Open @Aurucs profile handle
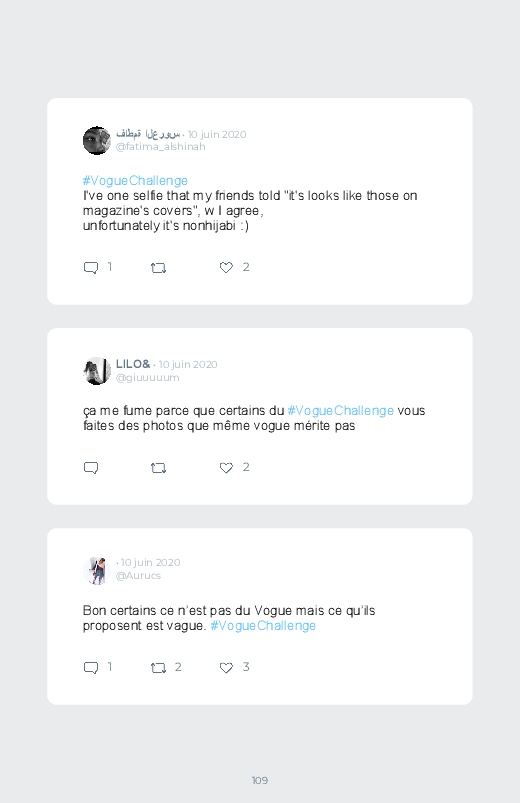Image resolution: width=520 pixels, height=803 pixels. 138,576
